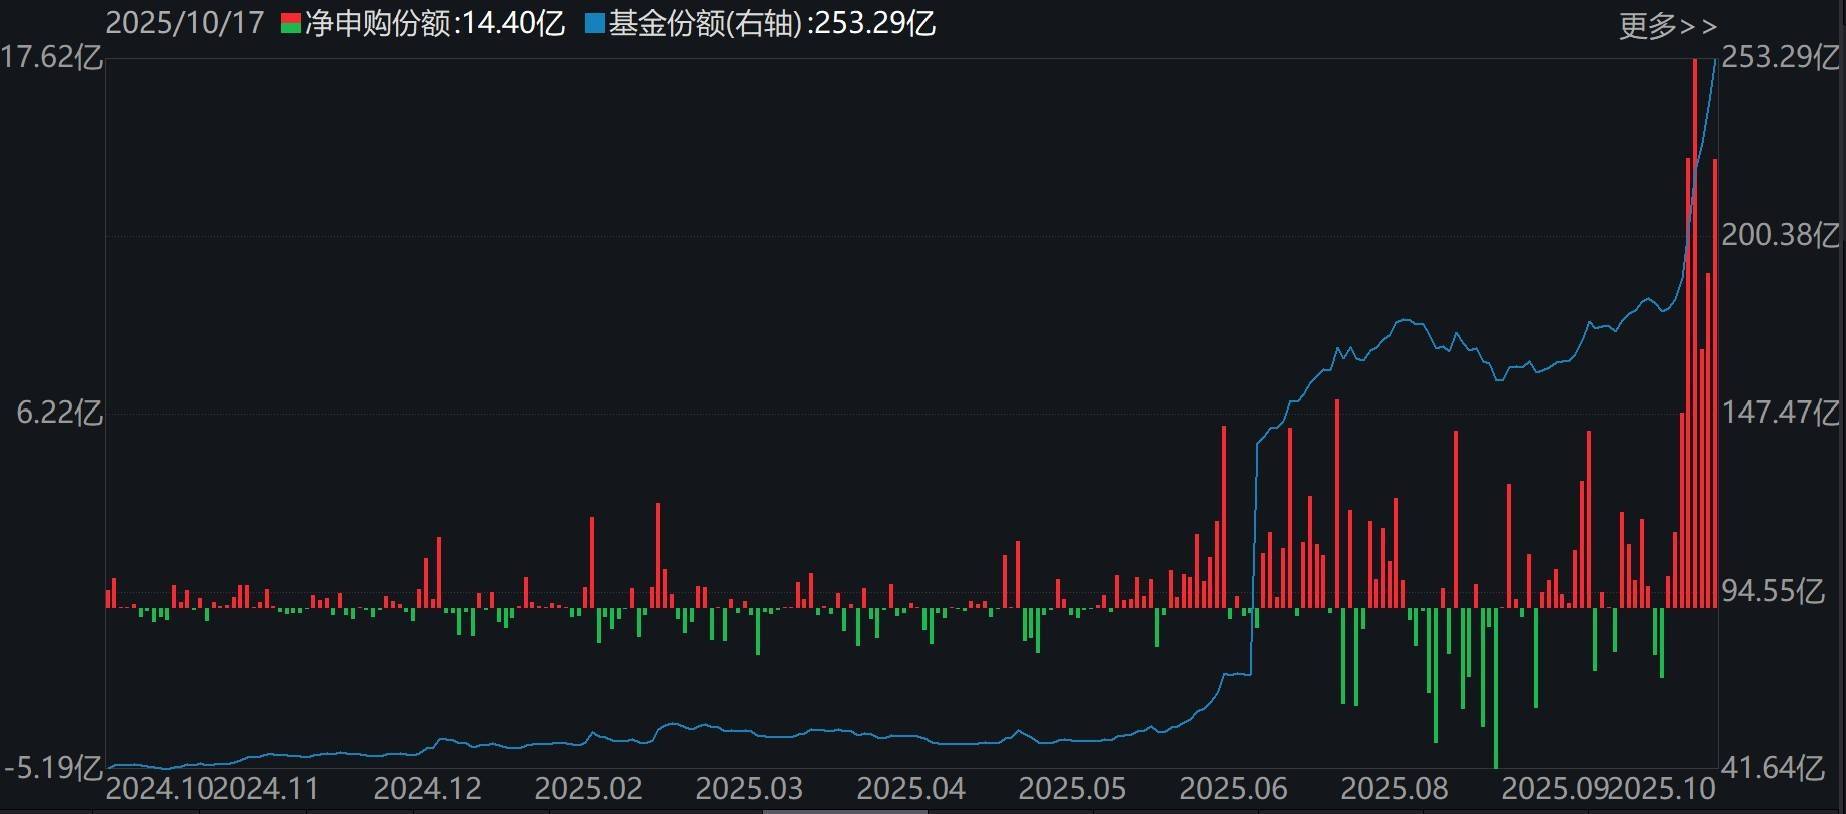Select the 净申购份额:14.40亿 legend label
The height and width of the screenshot is (814, 1846).
point(435,23)
